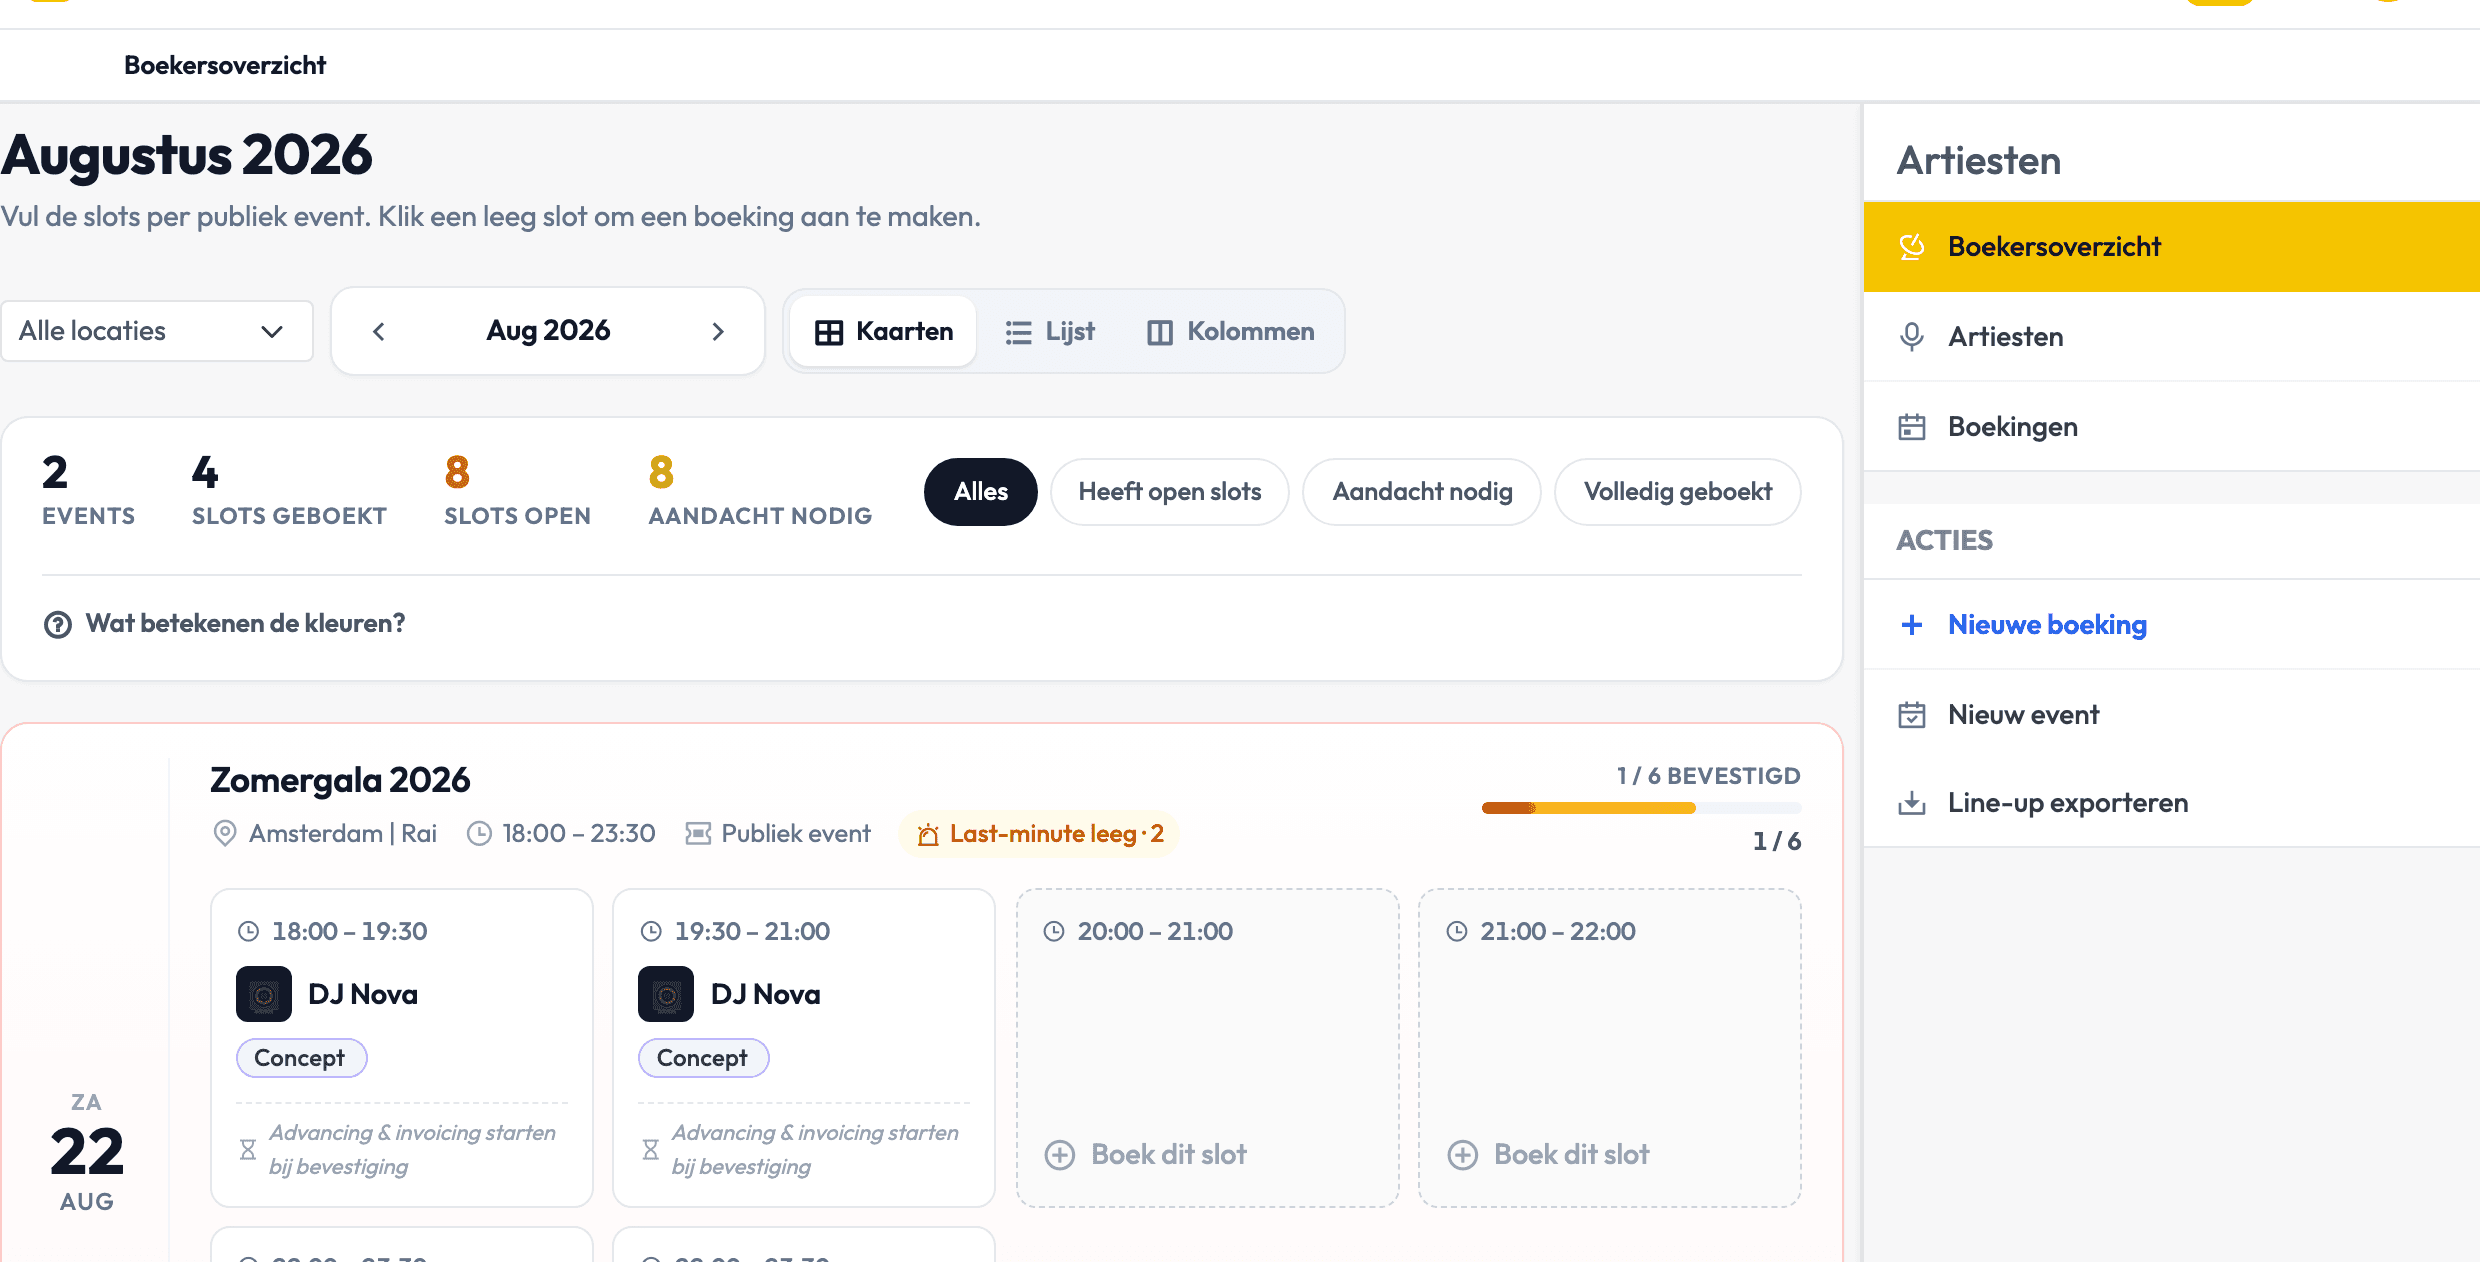Click hourglass icon in 18:00 slot card
Screen dimensions: 2480x1262
coord(248,1150)
